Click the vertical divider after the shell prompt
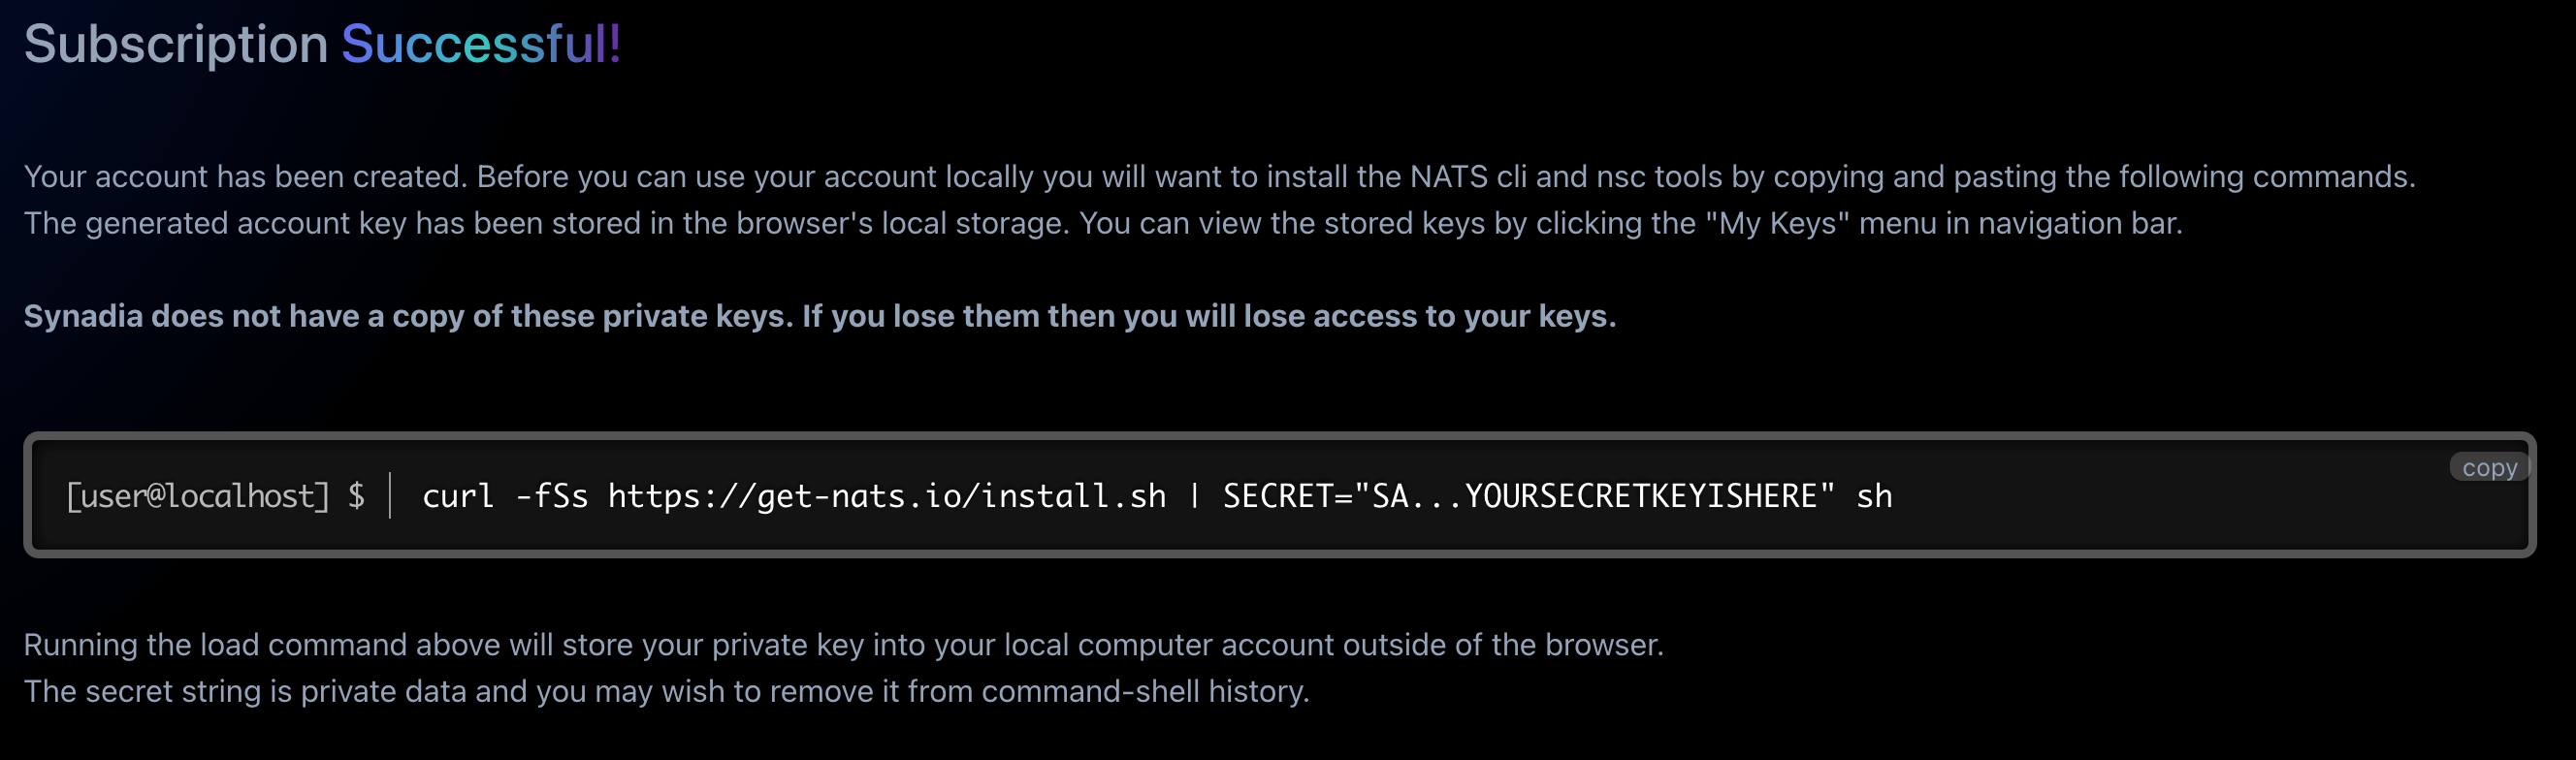2576x760 pixels. tap(390, 496)
